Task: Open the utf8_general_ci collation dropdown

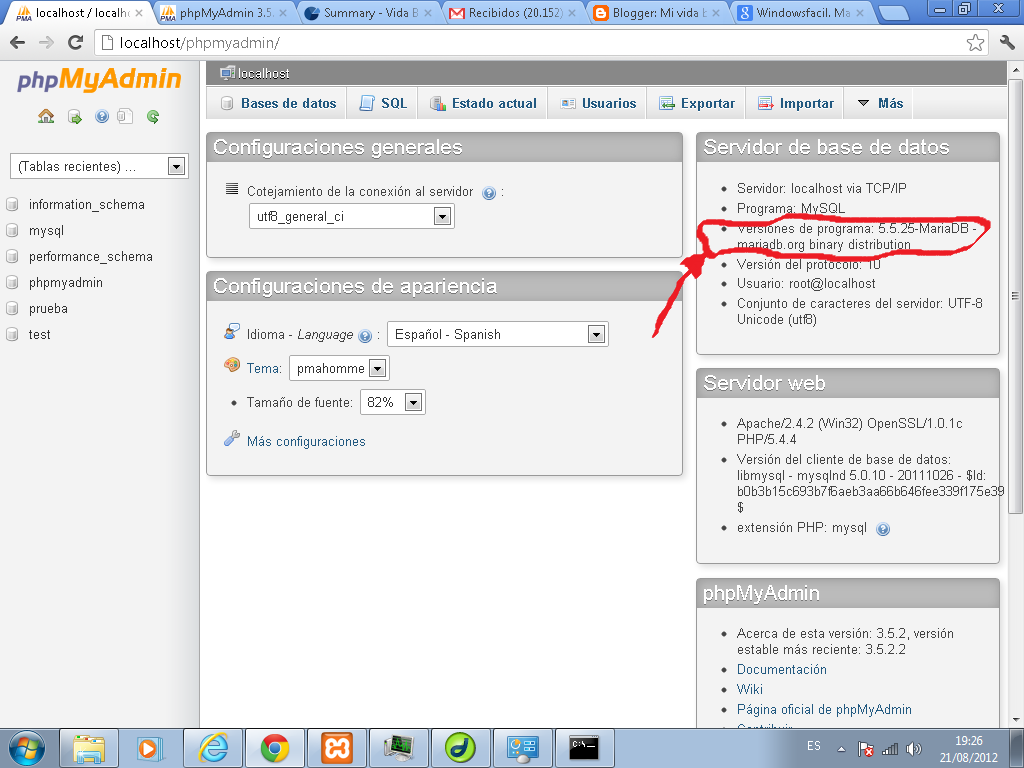Action: [351, 217]
